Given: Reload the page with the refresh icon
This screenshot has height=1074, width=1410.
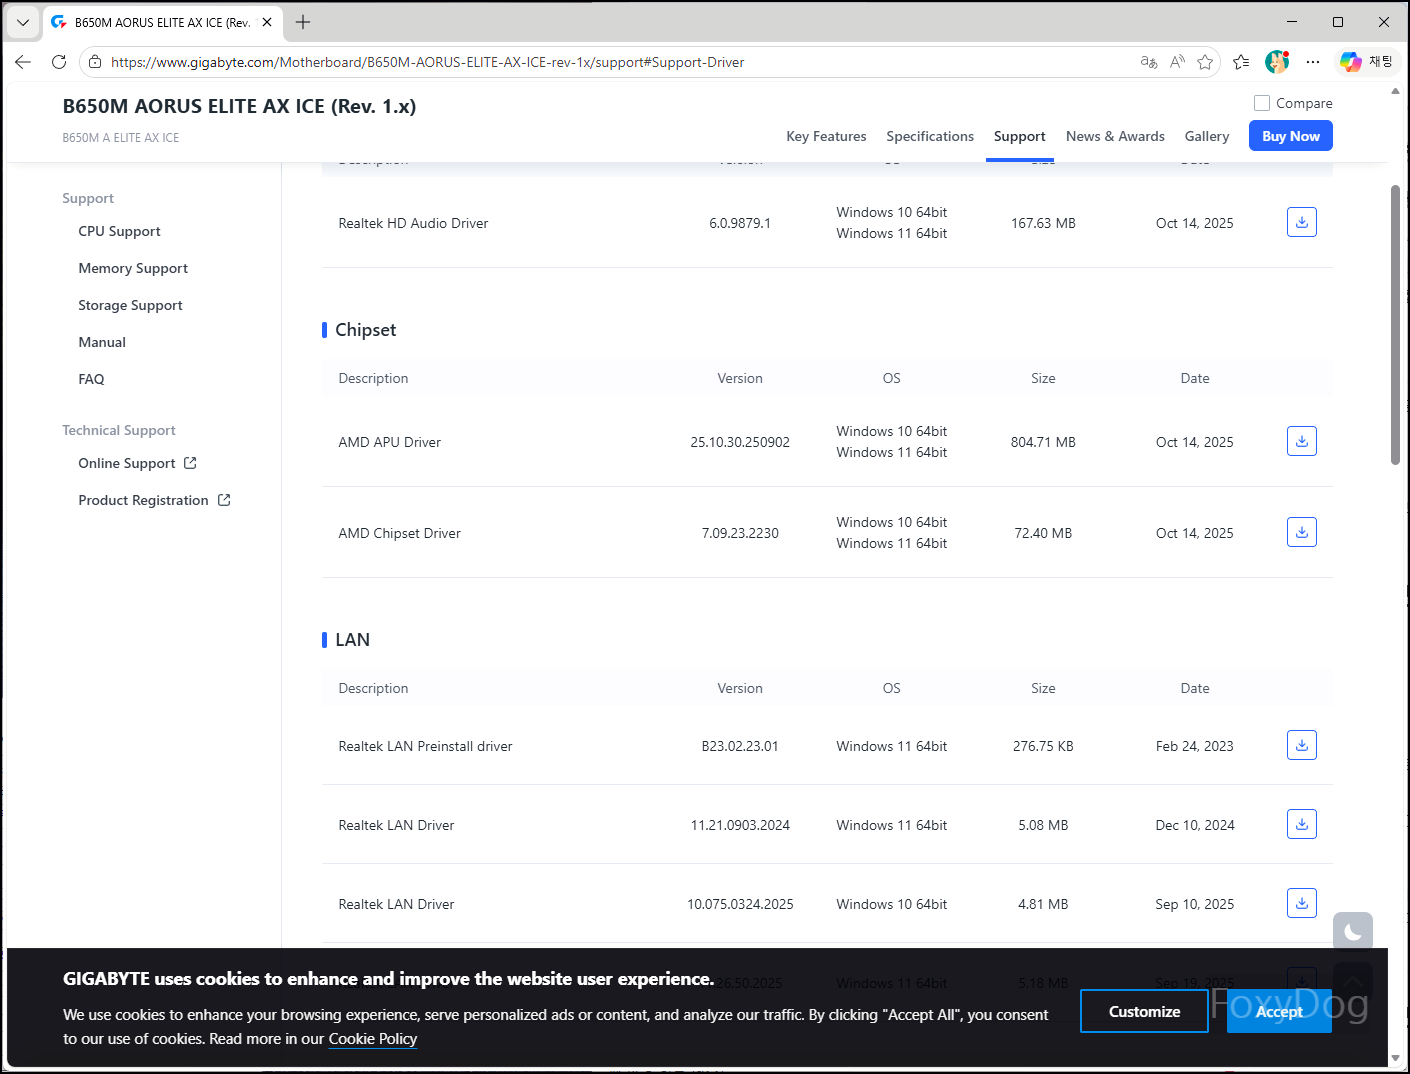Looking at the screenshot, I should pyautogui.click(x=59, y=62).
